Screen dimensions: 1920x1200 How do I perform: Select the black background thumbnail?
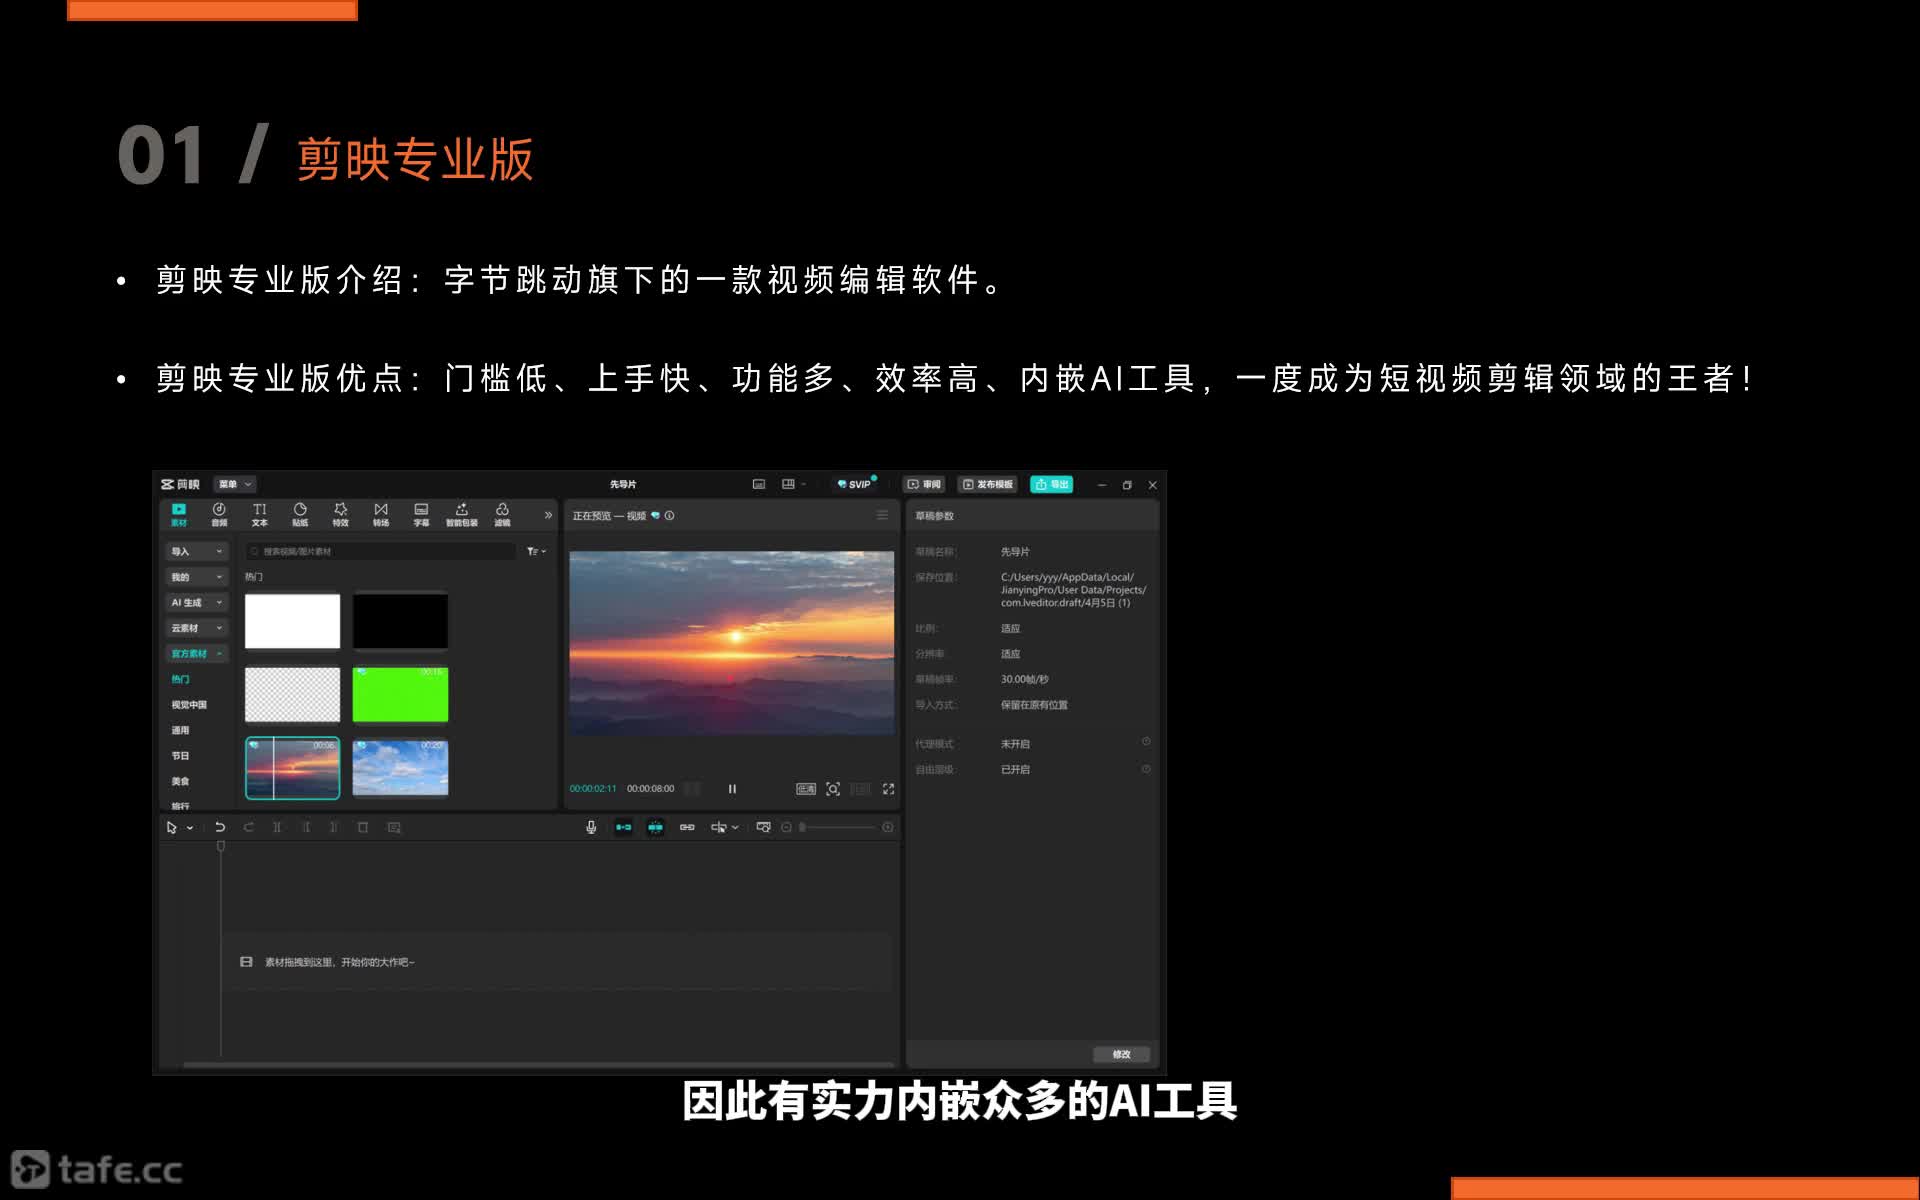point(400,621)
